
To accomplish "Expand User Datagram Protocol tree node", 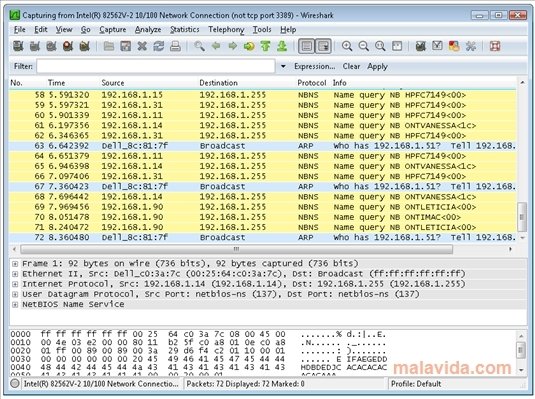I will (15, 295).
